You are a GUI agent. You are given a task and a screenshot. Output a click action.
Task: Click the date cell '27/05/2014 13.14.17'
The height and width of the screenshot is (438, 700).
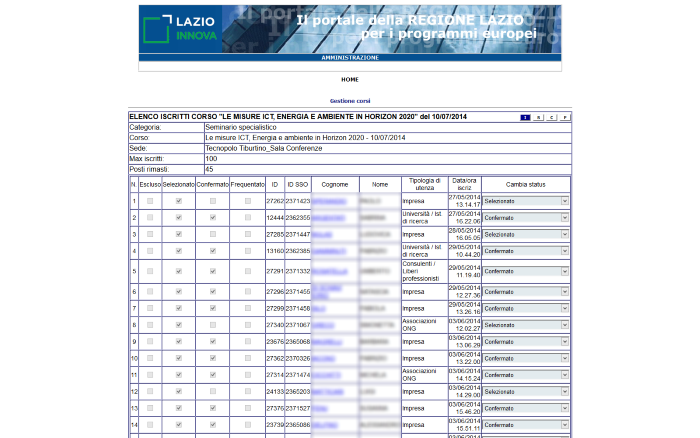point(465,201)
